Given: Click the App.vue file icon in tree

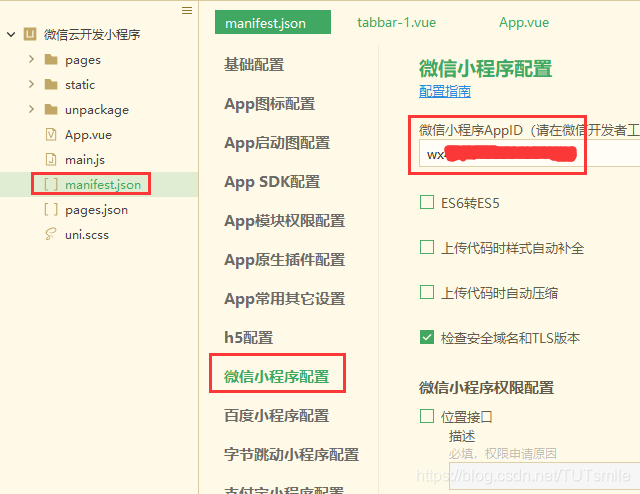Looking at the screenshot, I should (x=51, y=134).
